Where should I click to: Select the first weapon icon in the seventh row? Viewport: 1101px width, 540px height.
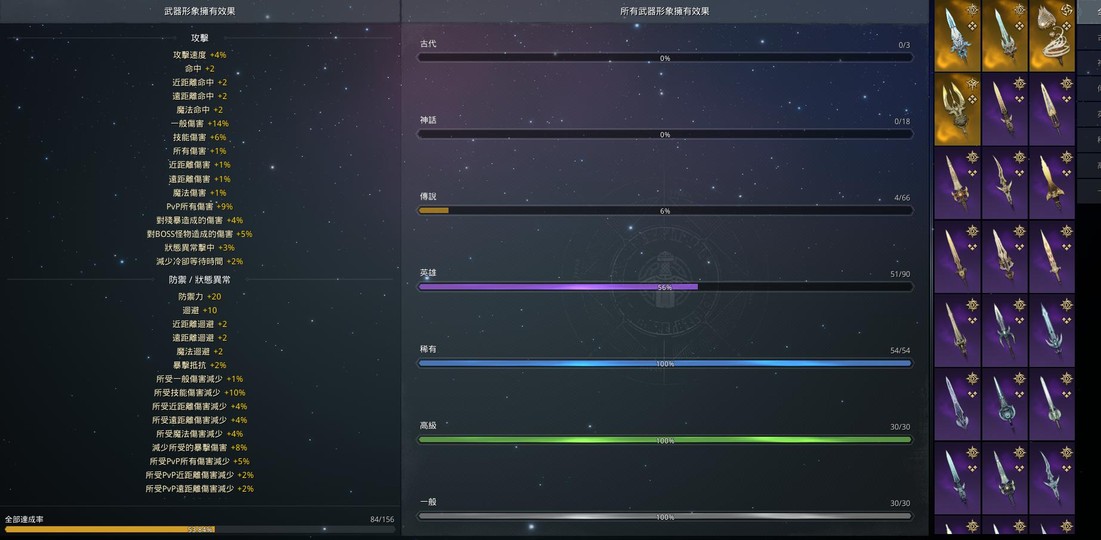(957, 477)
